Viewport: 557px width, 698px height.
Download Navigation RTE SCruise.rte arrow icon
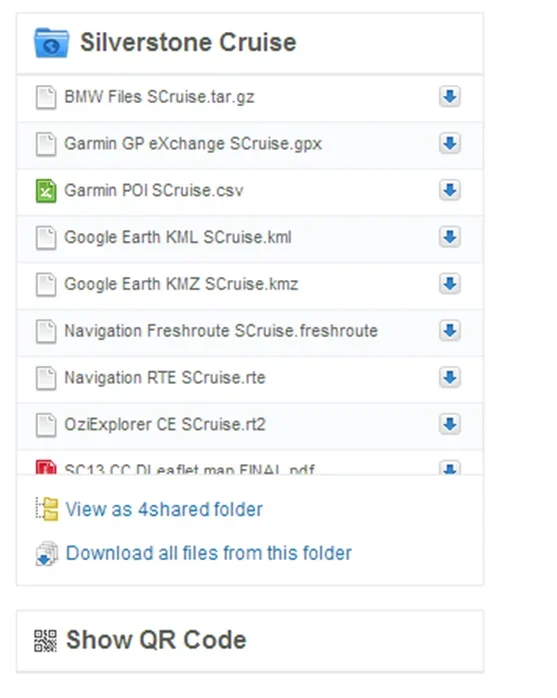pyautogui.click(x=450, y=377)
